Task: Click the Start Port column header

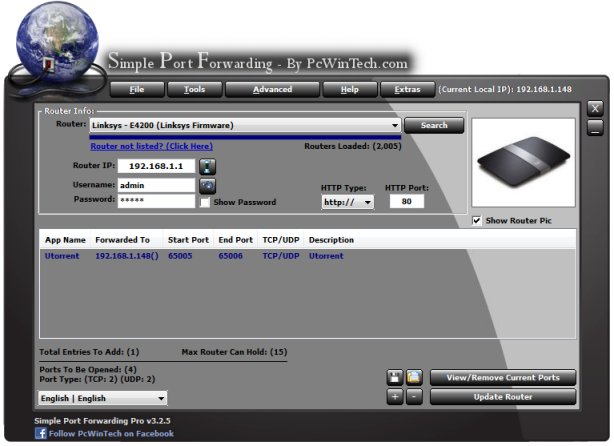Action: point(188,240)
